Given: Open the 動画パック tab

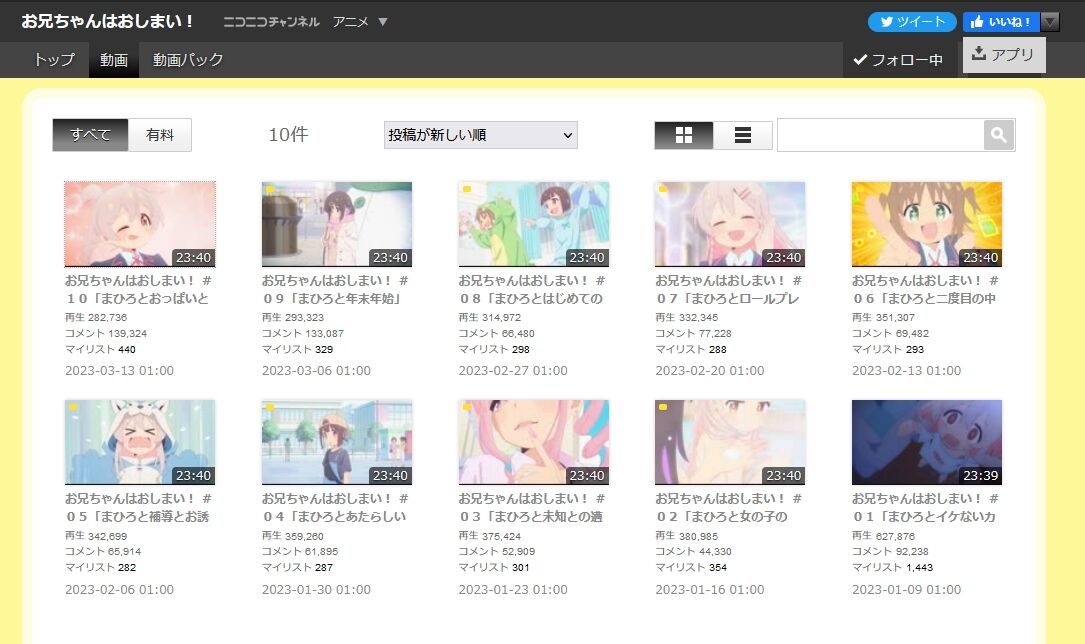Looking at the screenshot, I should (188, 60).
